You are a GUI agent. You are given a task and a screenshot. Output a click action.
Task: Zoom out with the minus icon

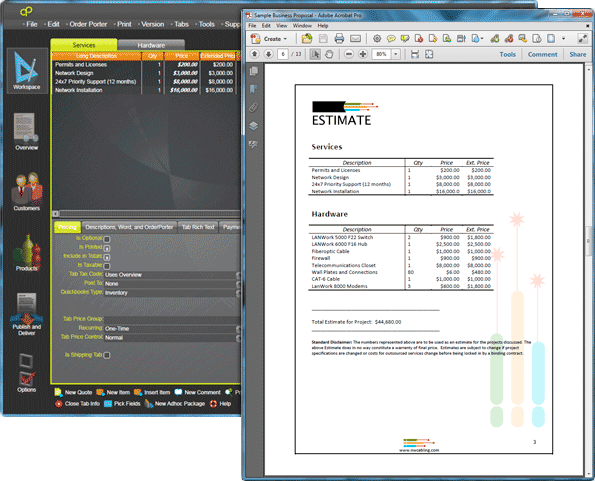click(349, 54)
